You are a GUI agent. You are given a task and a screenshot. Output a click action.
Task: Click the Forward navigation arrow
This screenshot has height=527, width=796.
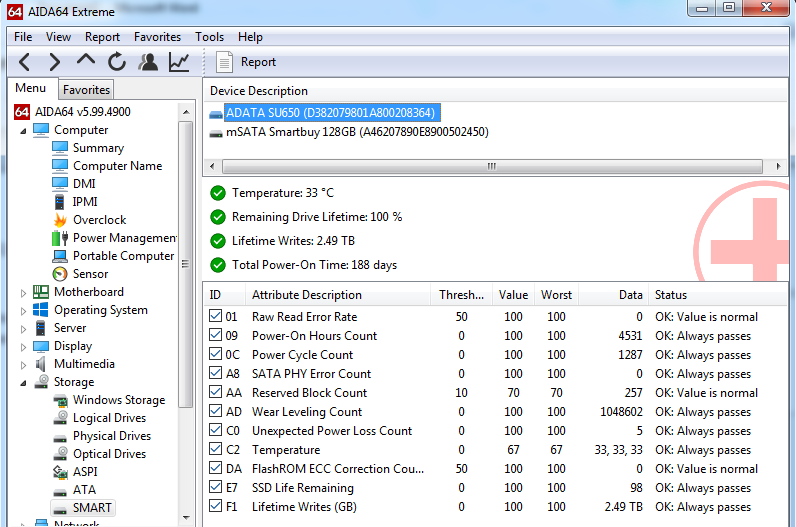[x=55, y=62]
